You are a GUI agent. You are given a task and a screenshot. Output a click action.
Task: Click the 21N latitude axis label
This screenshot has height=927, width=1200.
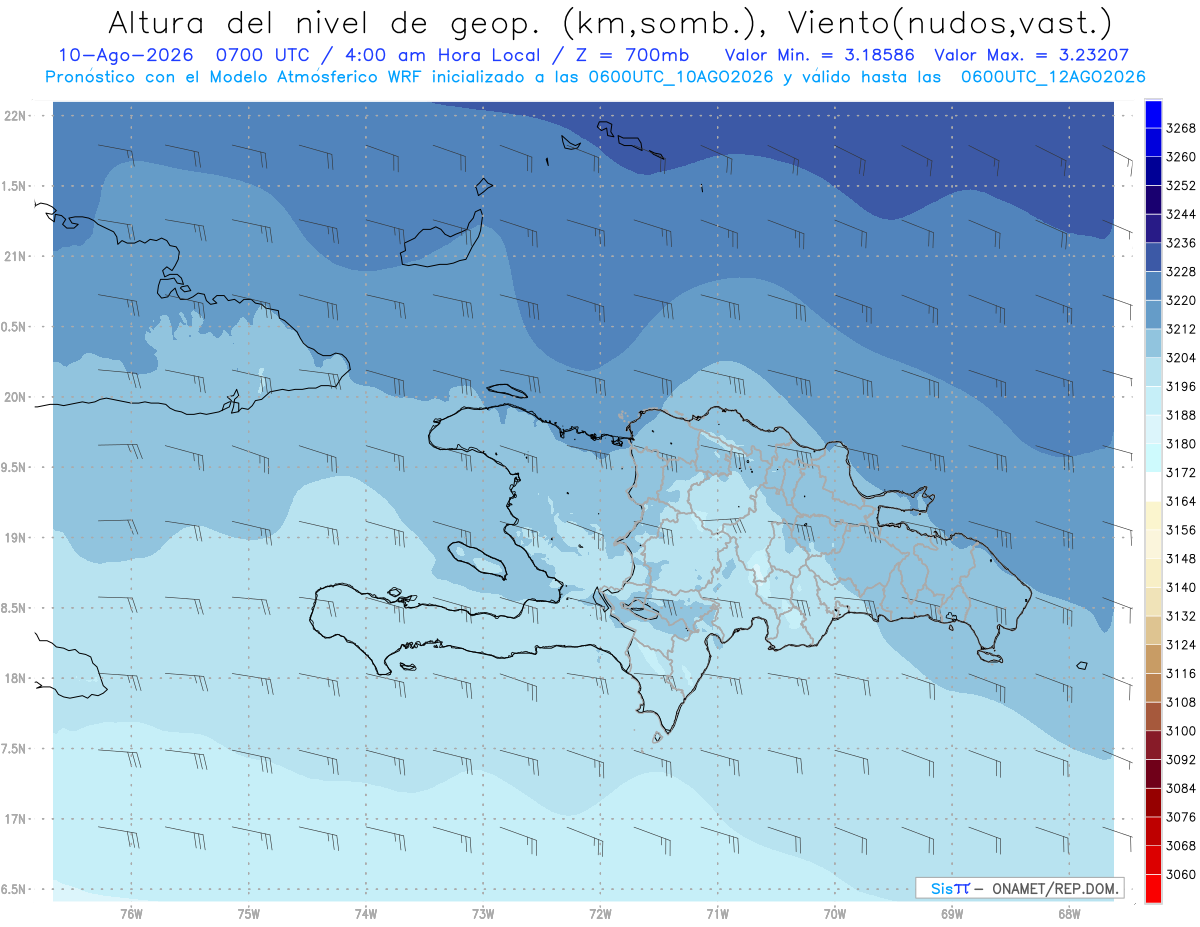16,256
